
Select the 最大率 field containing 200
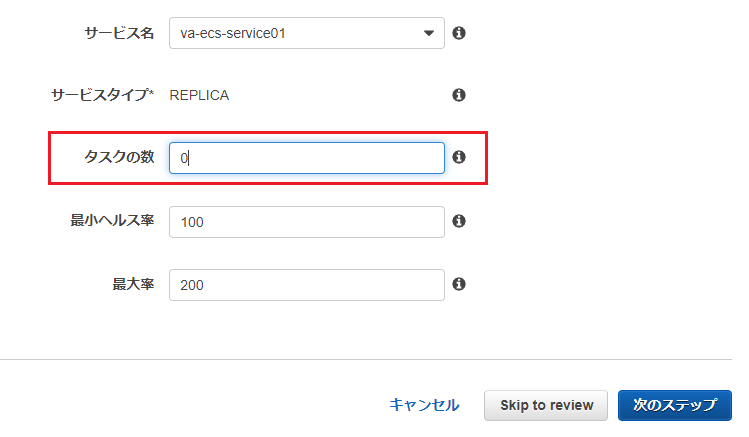click(306, 285)
